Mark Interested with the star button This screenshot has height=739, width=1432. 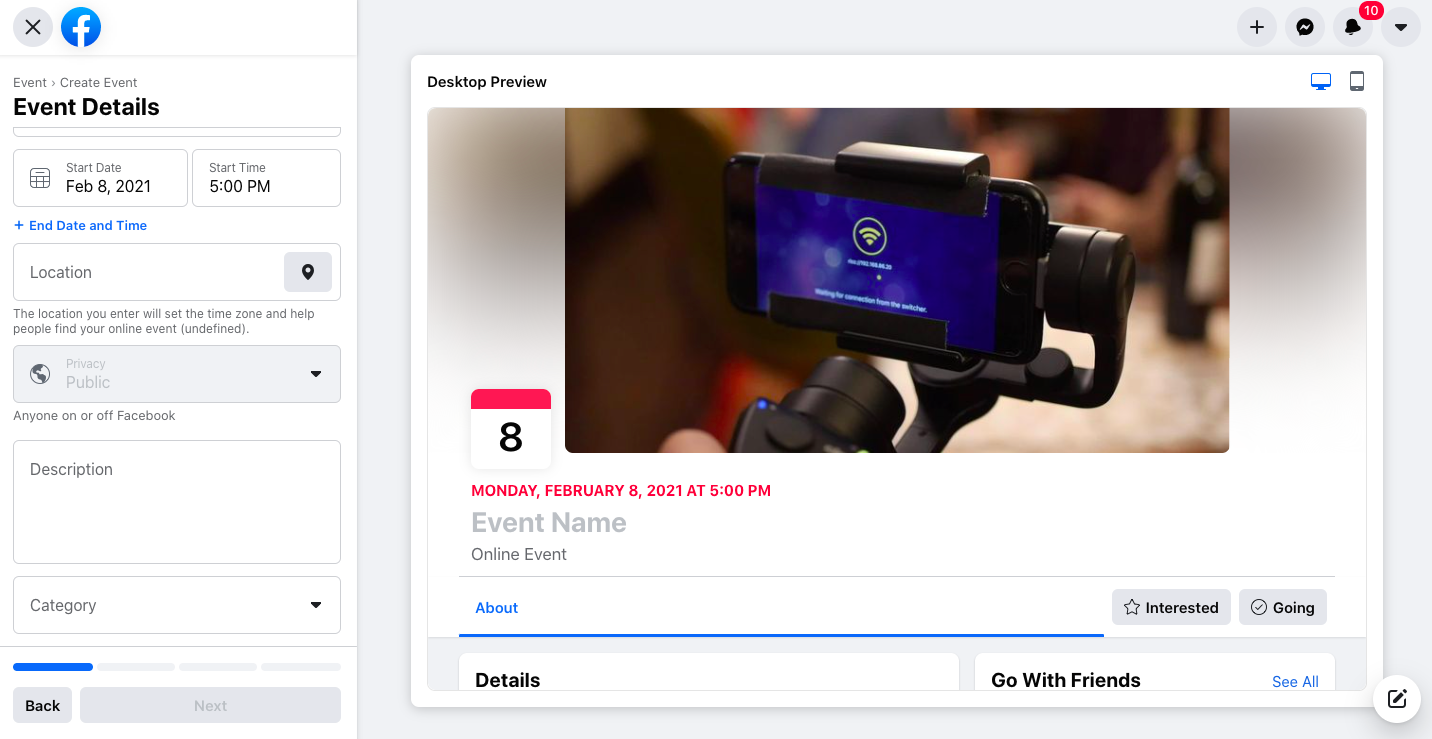pyautogui.click(x=1171, y=607)
